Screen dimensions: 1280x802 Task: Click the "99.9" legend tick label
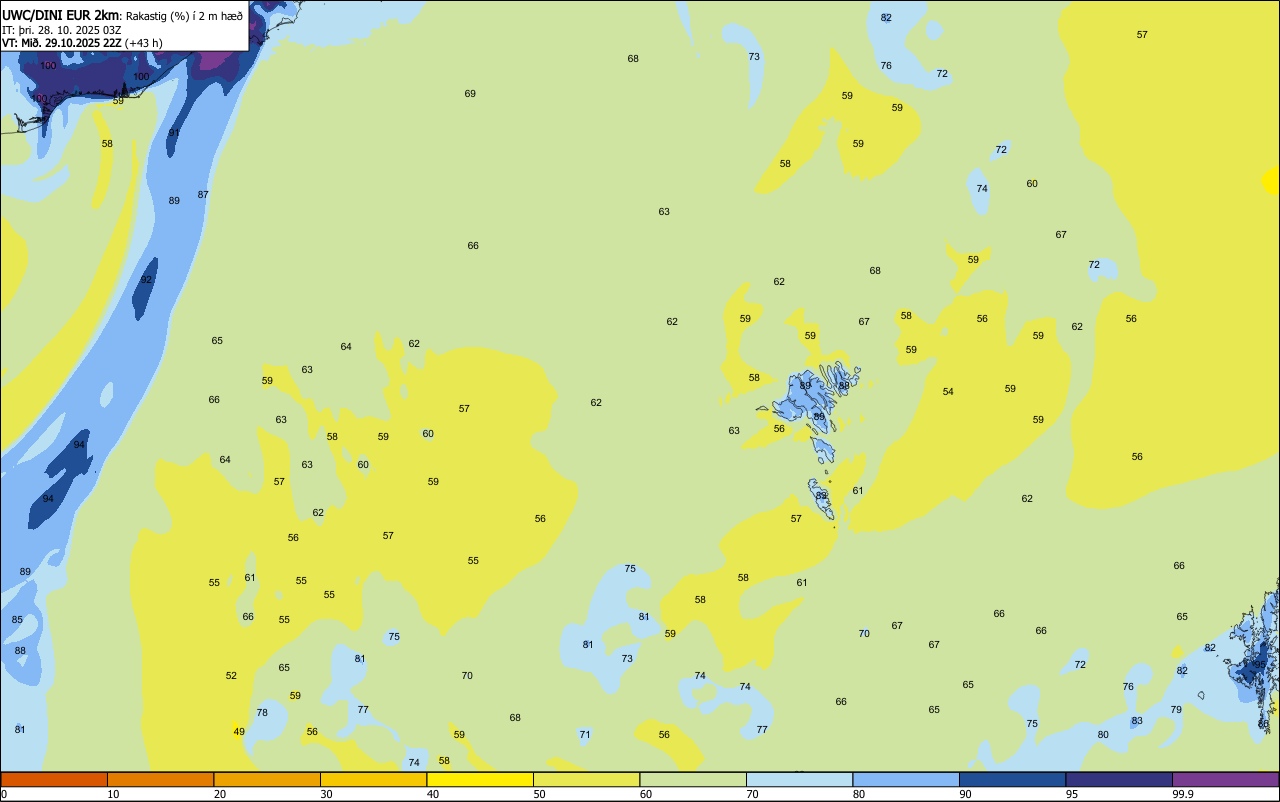pos(1183,794)
